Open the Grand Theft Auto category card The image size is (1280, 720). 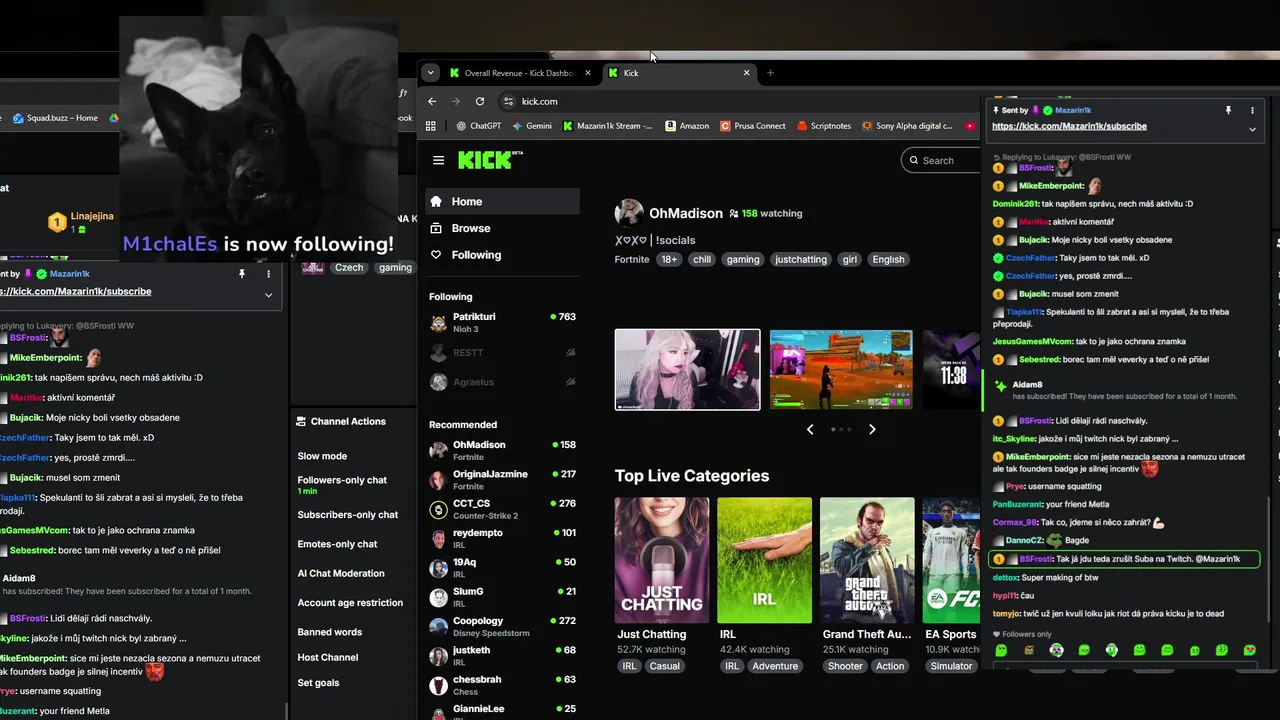pos(867,560)
